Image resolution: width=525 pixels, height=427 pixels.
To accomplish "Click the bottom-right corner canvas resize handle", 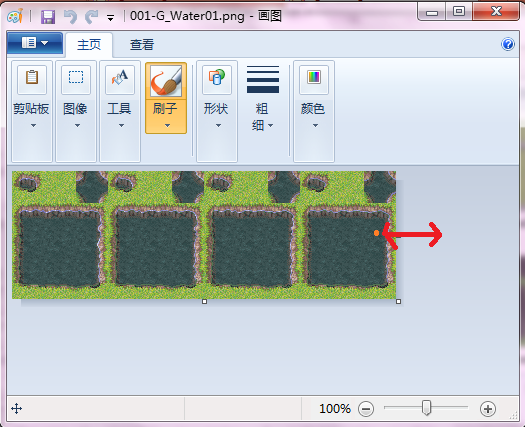I will [x=398, y=302].
